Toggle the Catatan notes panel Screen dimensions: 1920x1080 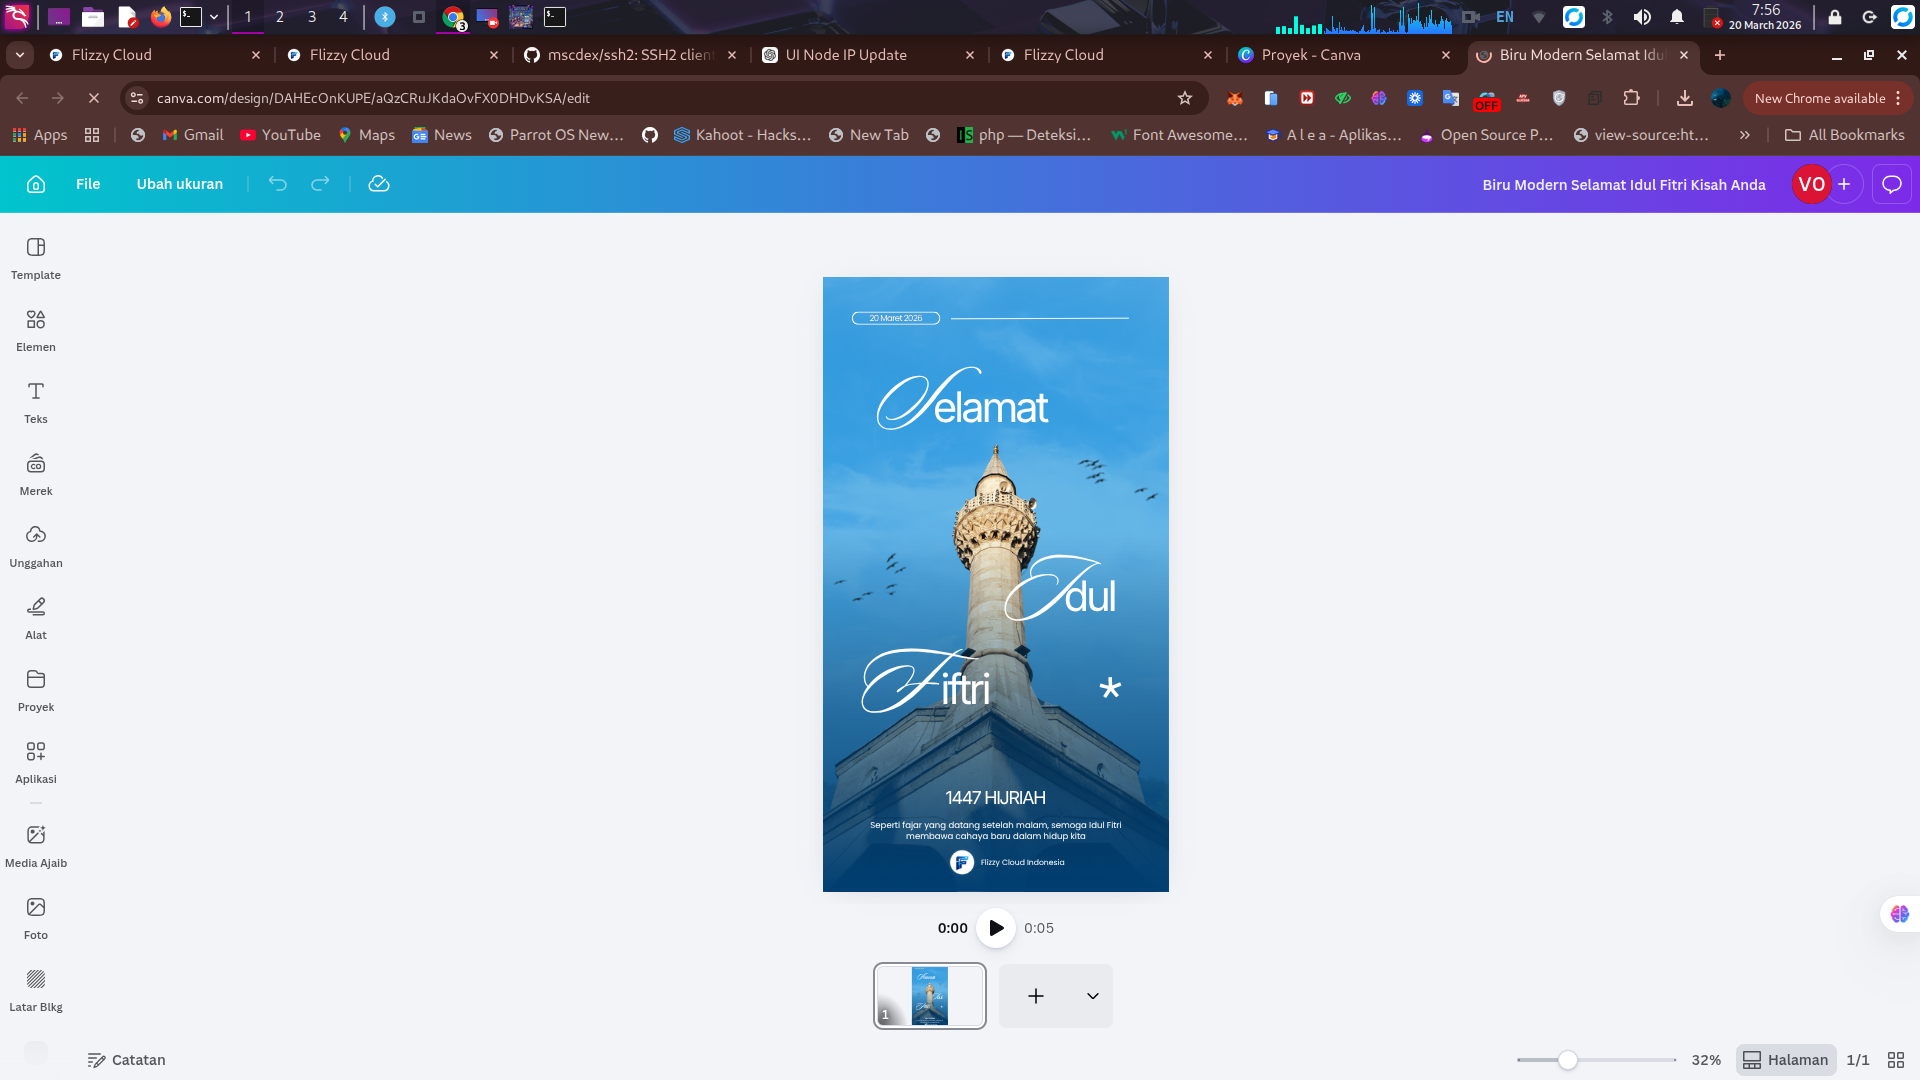[126, 1060]
